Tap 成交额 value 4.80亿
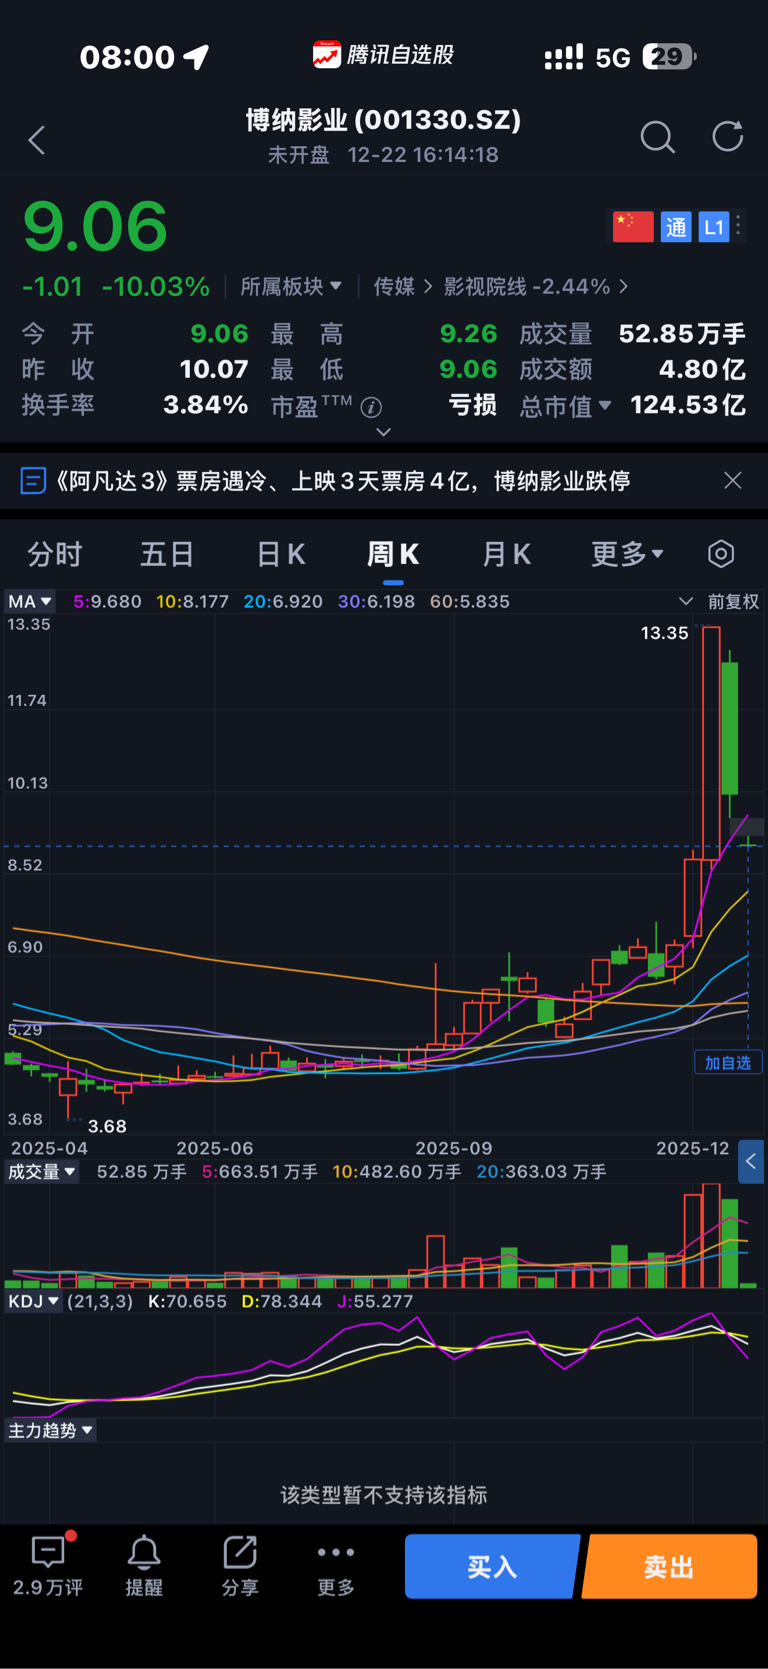Screen dimensions: 768x1669 (702, 370)
